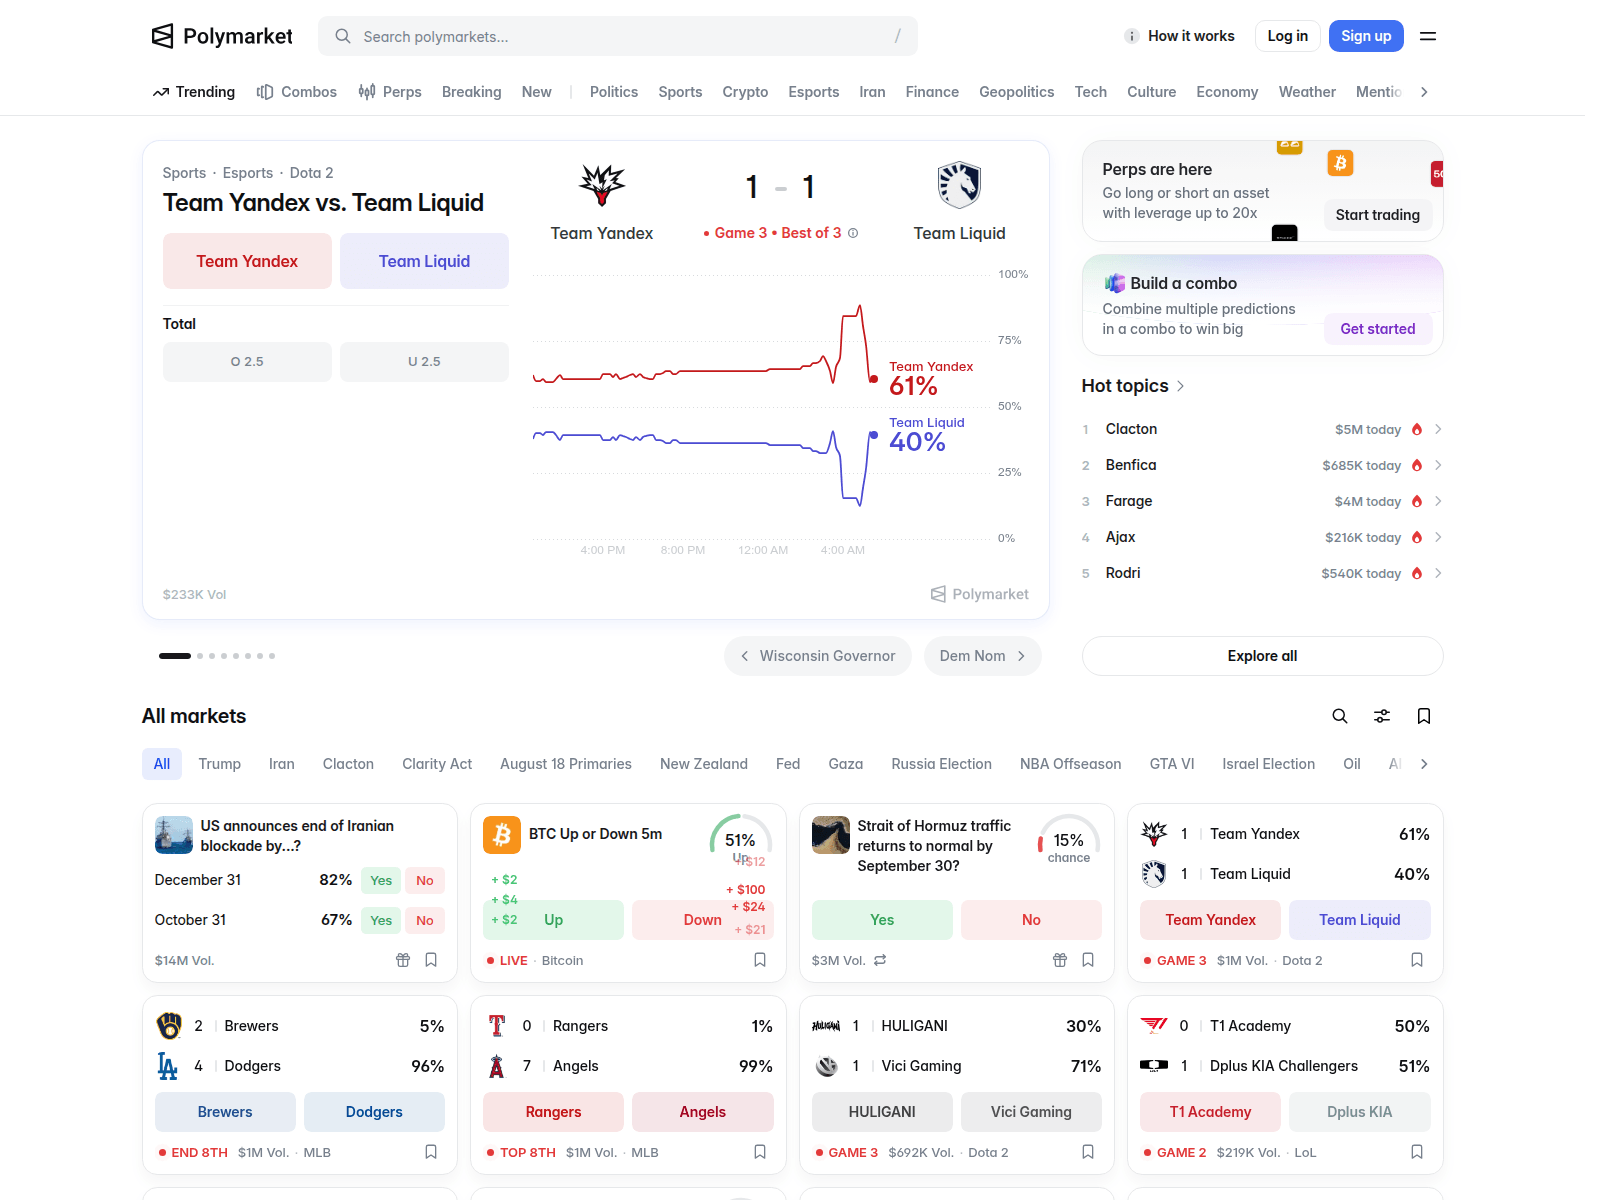This screenshot has width=1600, height=1200.
Task: Click the Rangers T logo
Action: click(496, 1026)
